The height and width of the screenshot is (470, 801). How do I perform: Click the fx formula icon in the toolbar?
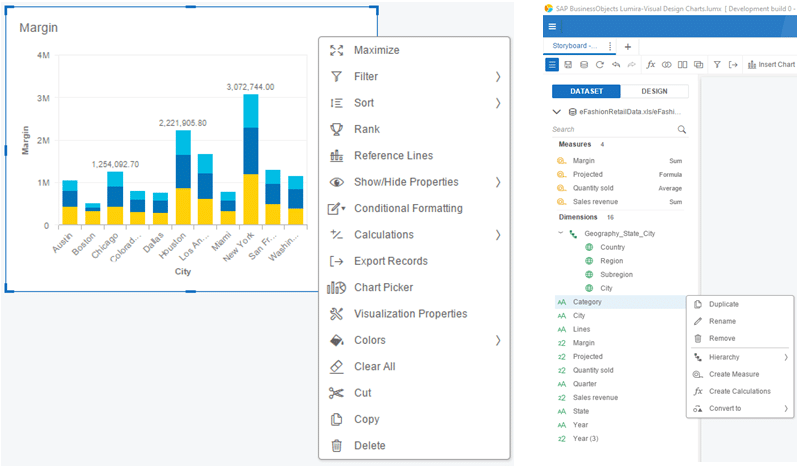tap(651, 65)
